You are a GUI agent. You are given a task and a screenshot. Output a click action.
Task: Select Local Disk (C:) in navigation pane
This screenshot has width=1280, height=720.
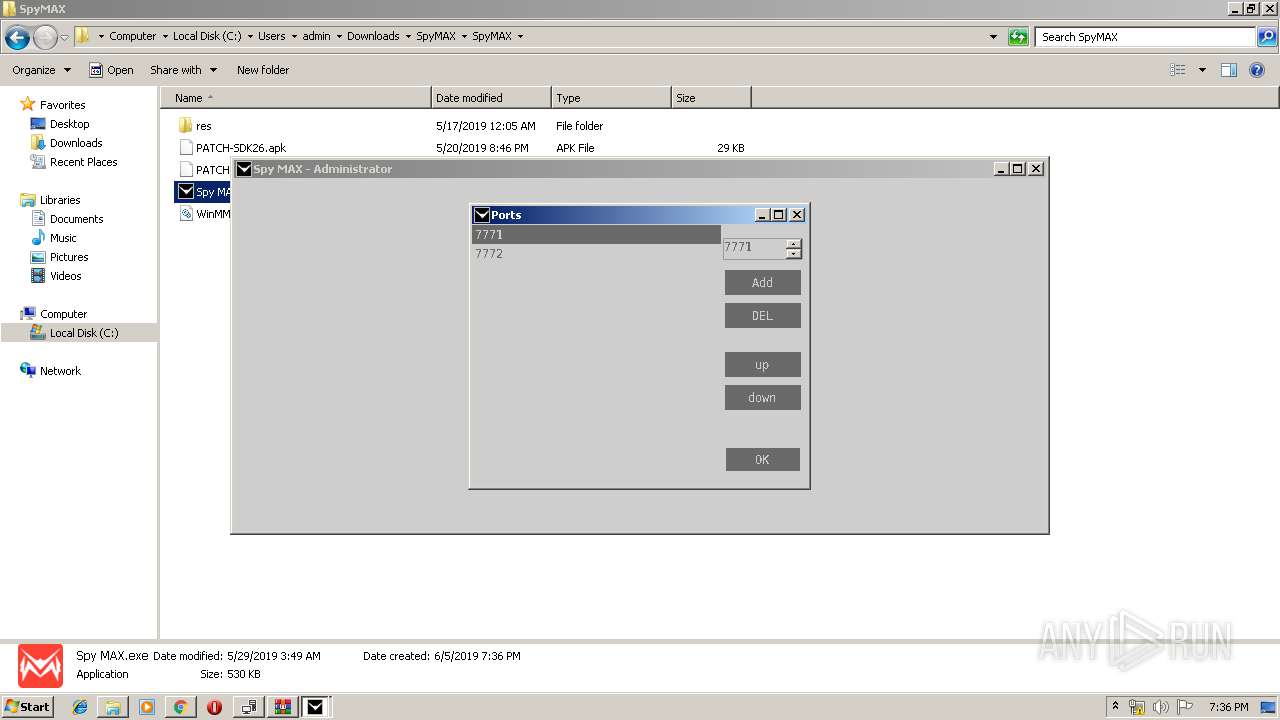[x=84, y=333]
